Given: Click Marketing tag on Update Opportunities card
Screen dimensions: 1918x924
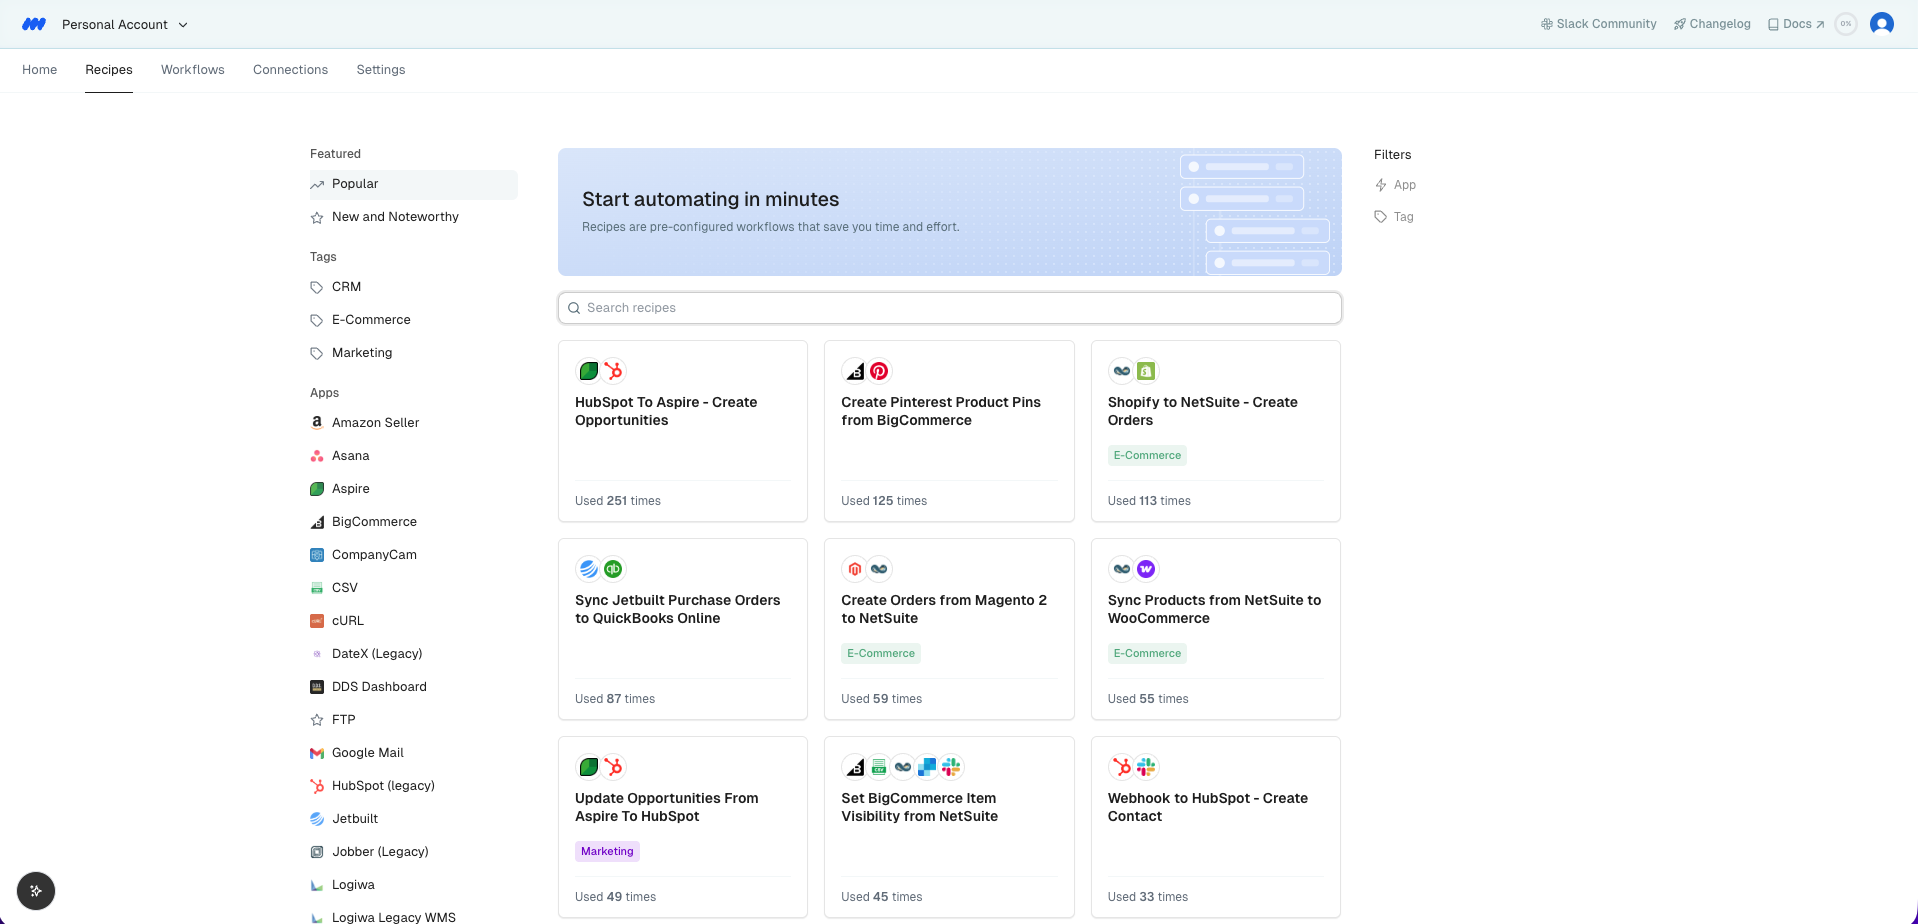Looking at the screenshot, I should click(x=607, y=851).
